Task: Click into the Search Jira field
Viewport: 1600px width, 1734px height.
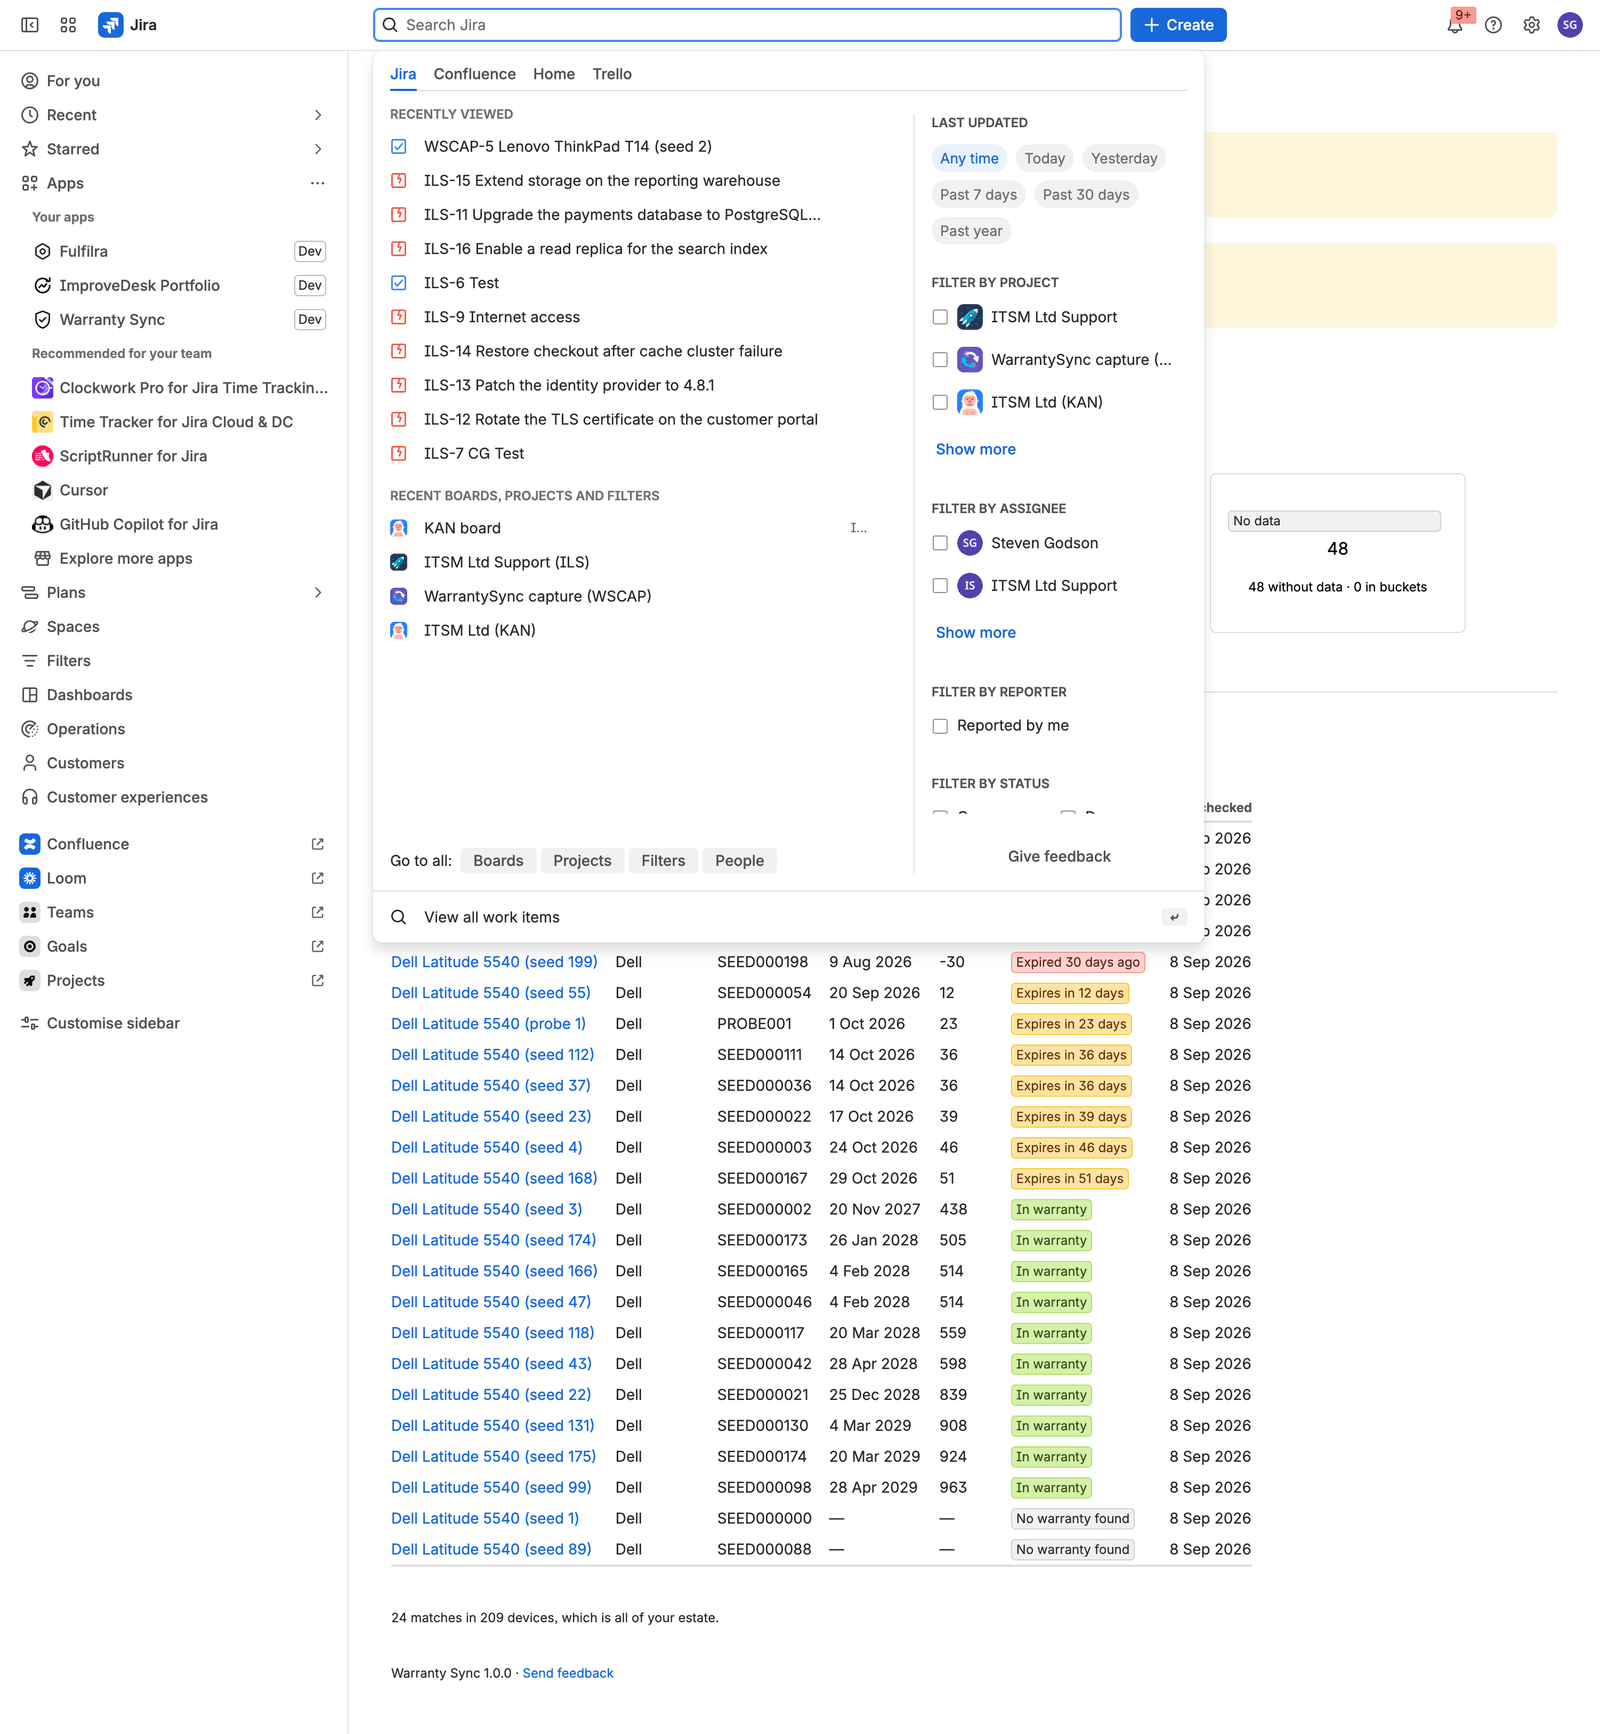Action: [x=747, y=25]
